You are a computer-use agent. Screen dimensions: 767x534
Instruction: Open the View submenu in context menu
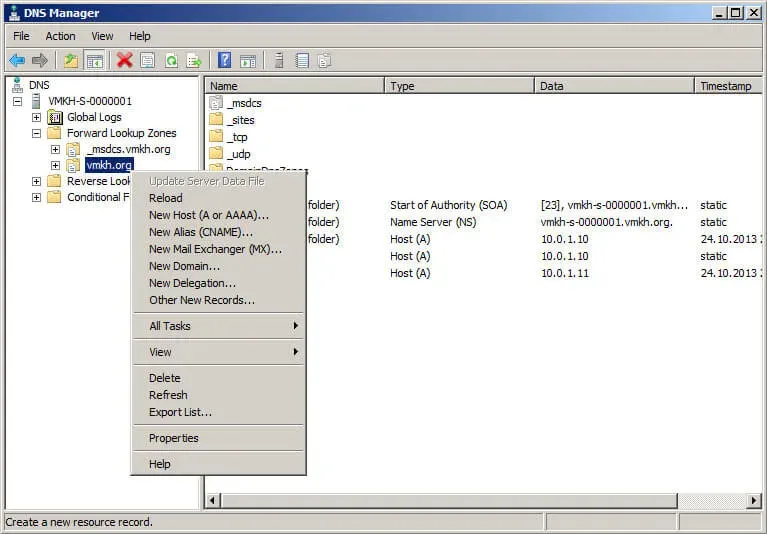click(x=219, y=352)
